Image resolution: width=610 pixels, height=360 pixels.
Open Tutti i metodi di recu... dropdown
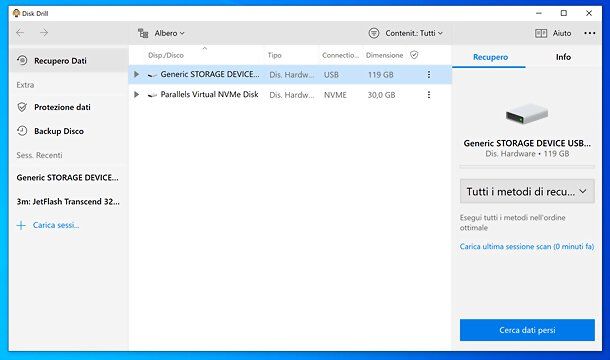point(527,191)
